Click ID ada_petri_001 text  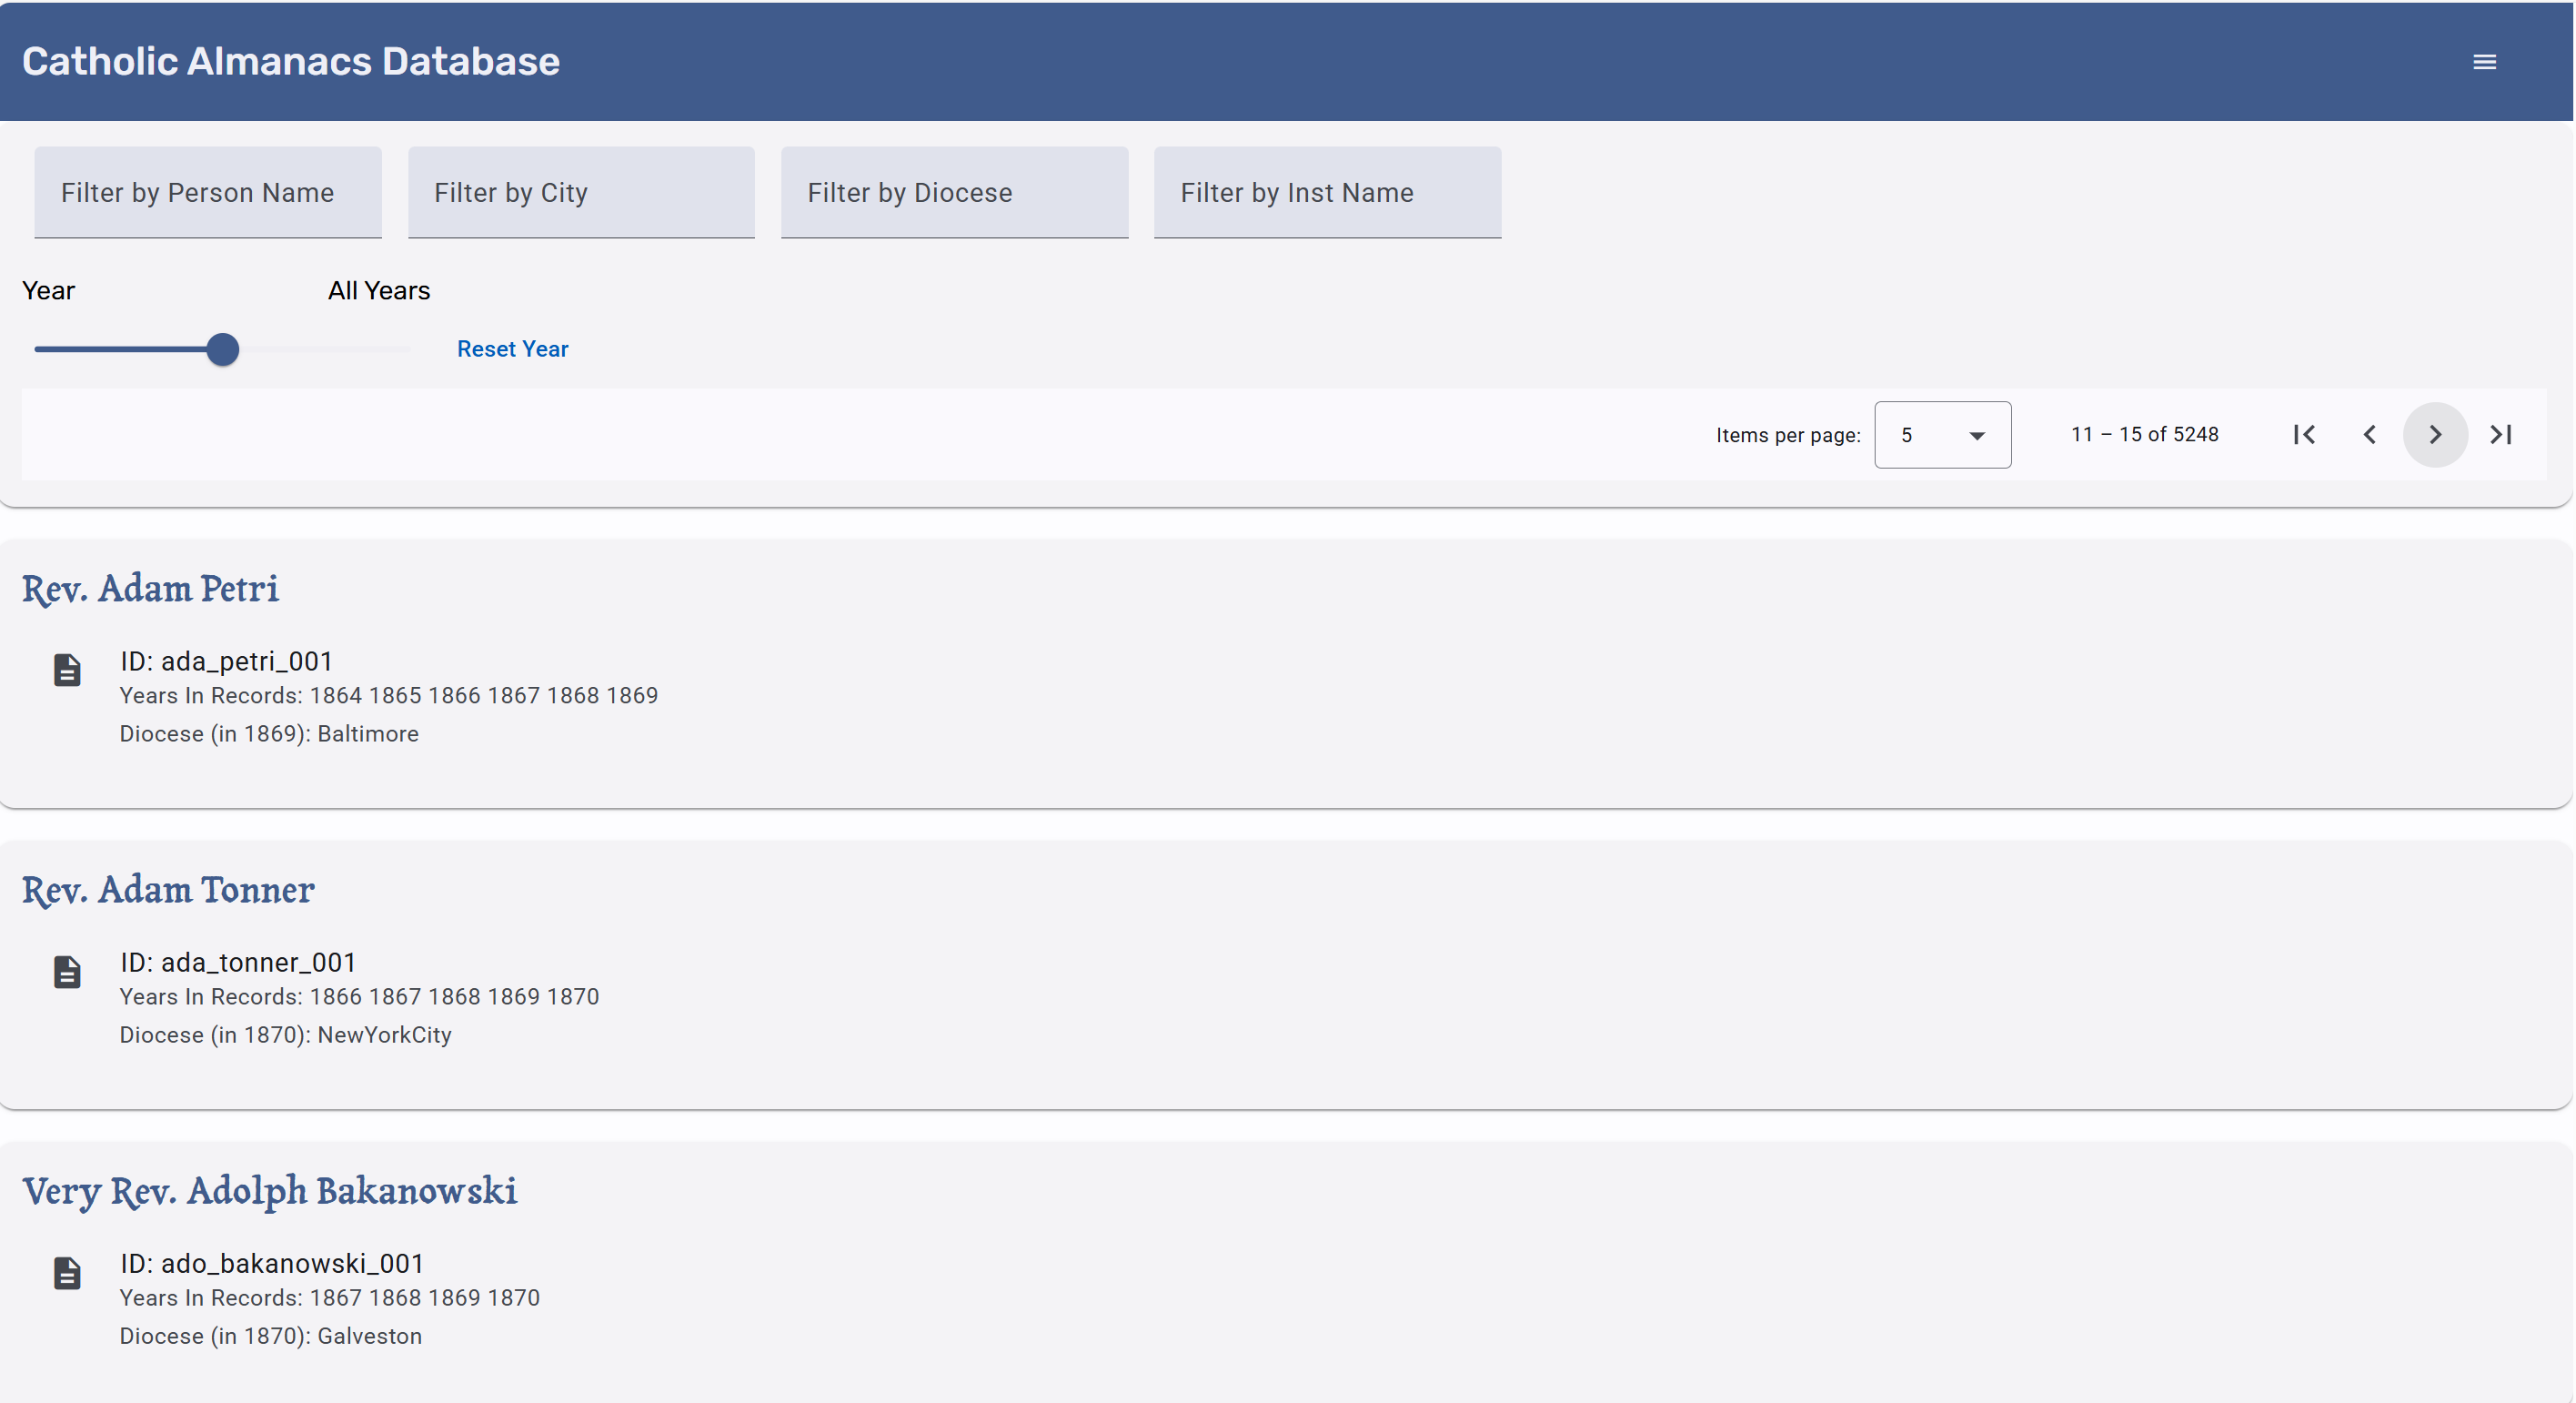coord(226,661)
